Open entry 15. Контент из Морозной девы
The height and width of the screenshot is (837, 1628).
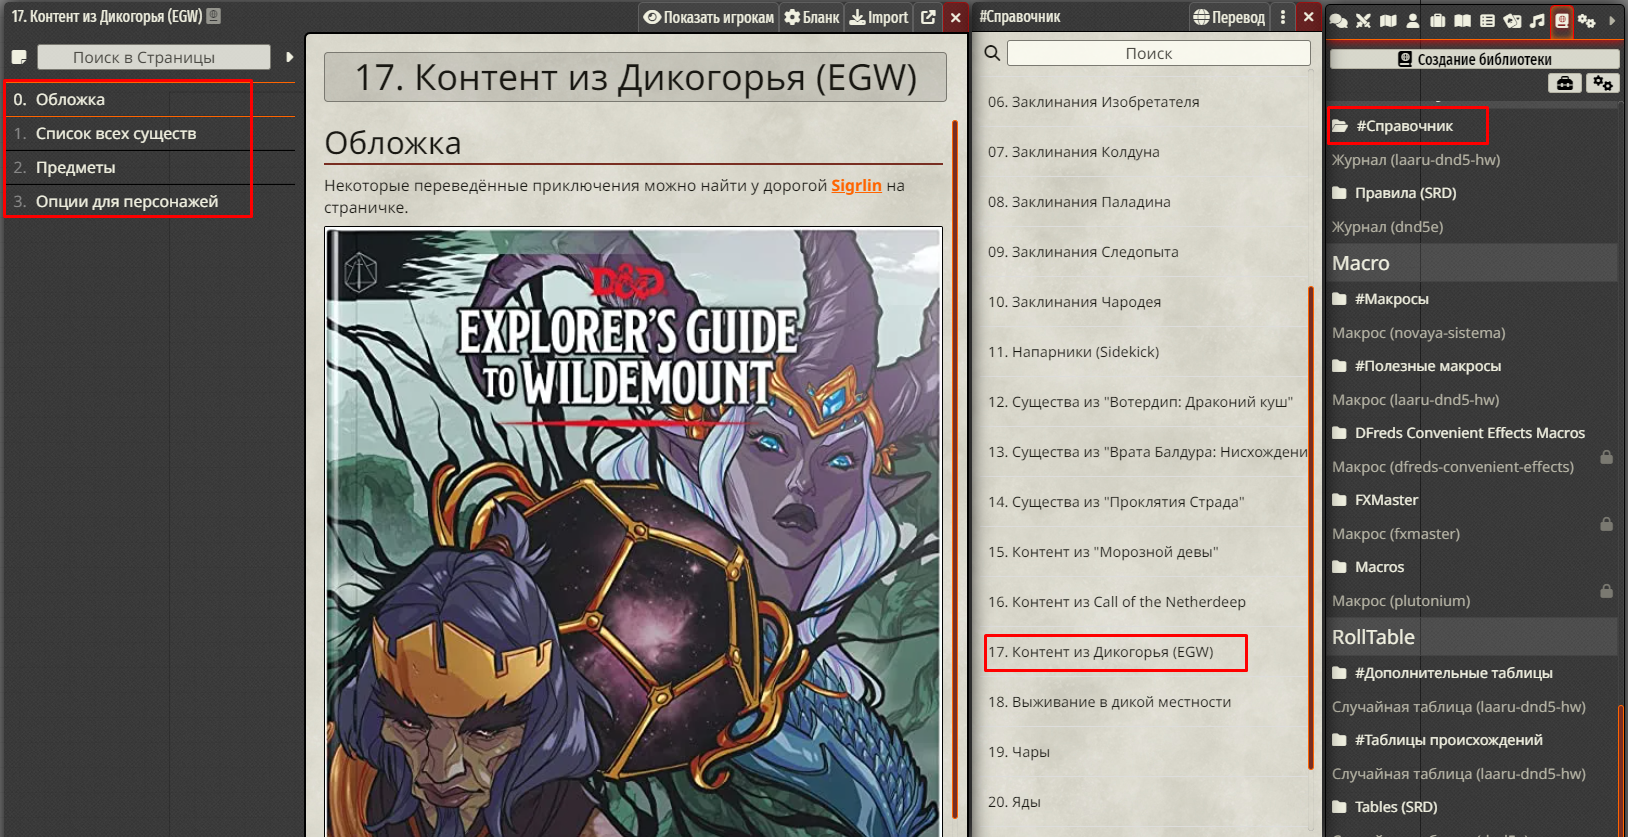coord(1145,552)
